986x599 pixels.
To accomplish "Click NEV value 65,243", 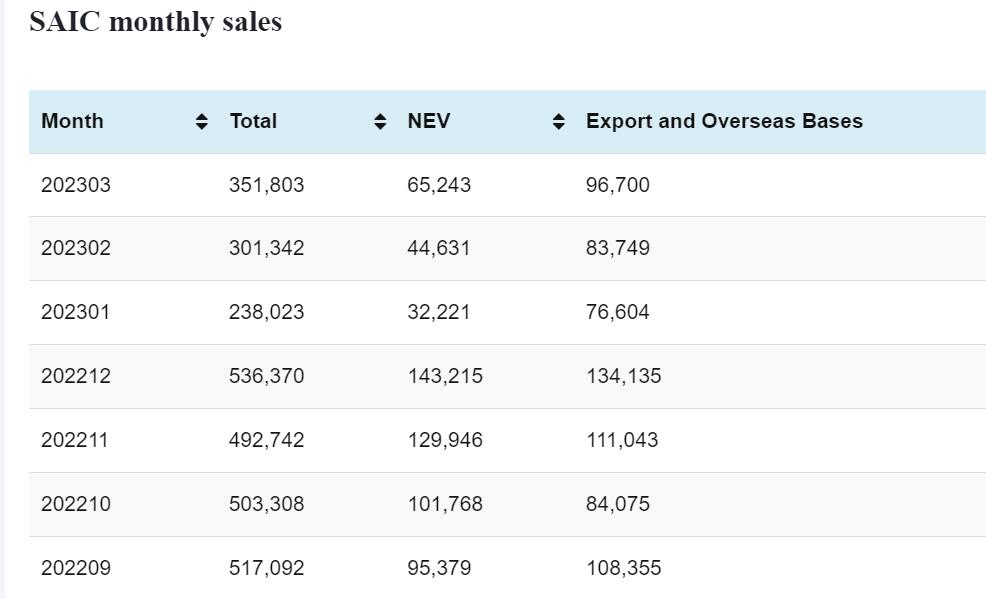I will click(439, 185).
